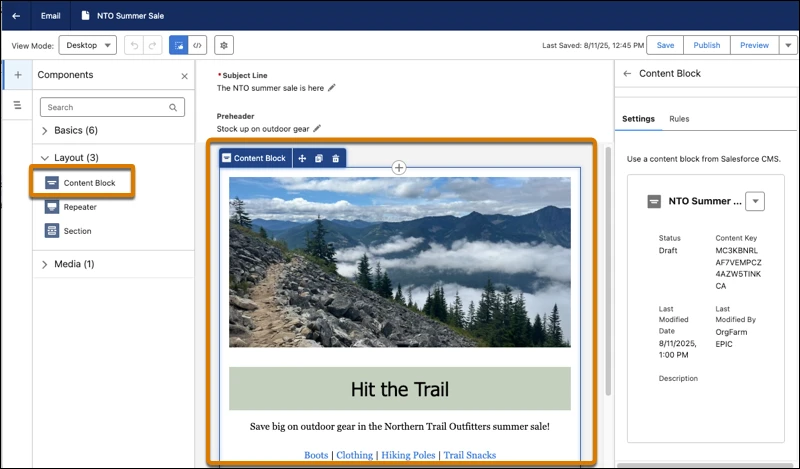
Task: Duplicate the selected Content Block
Action: tap(319, 158)
